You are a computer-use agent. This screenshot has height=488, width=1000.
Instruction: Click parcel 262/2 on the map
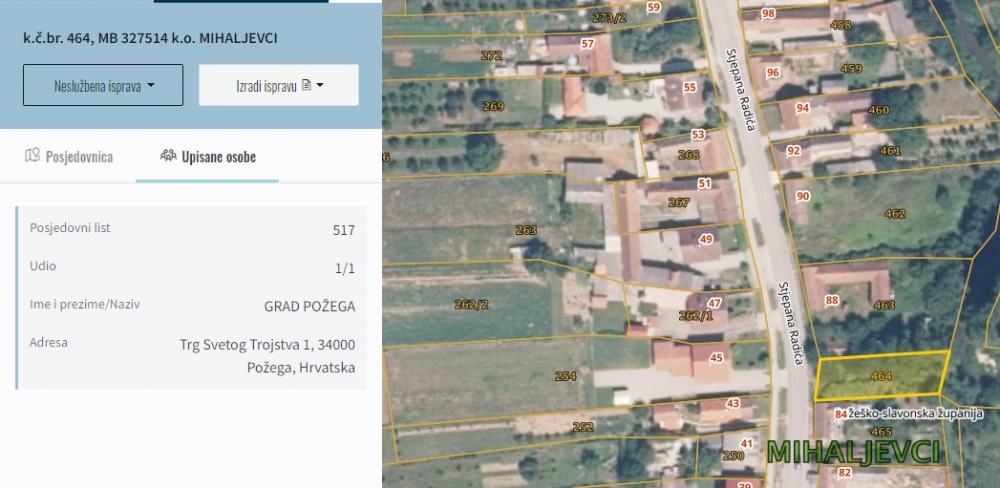coord(471,304)
